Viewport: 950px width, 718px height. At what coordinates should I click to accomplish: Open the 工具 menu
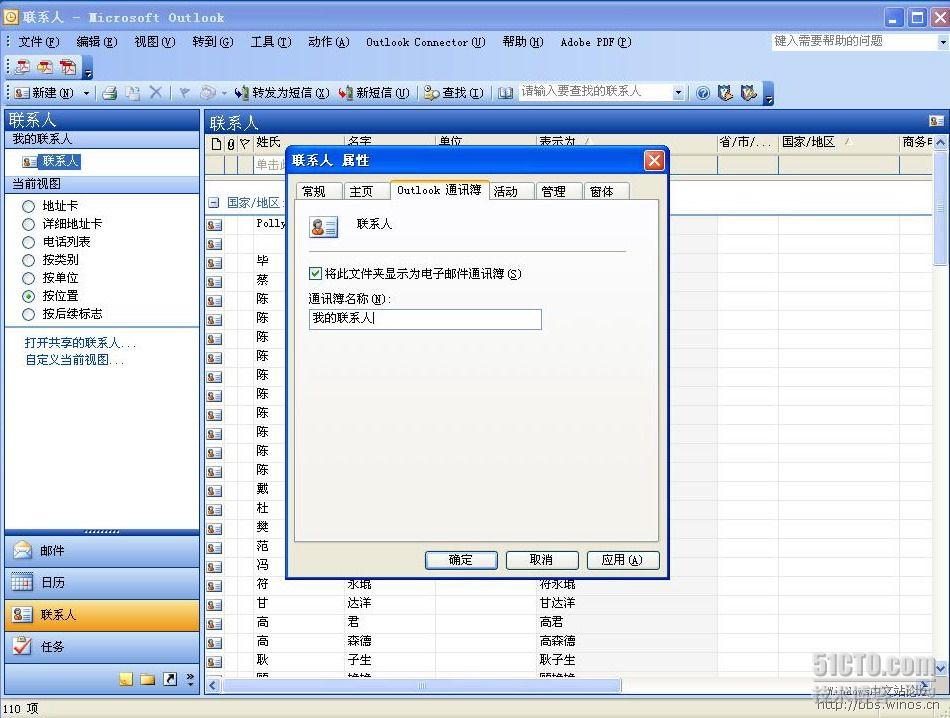pyautogui.click(x=271, y=42)
